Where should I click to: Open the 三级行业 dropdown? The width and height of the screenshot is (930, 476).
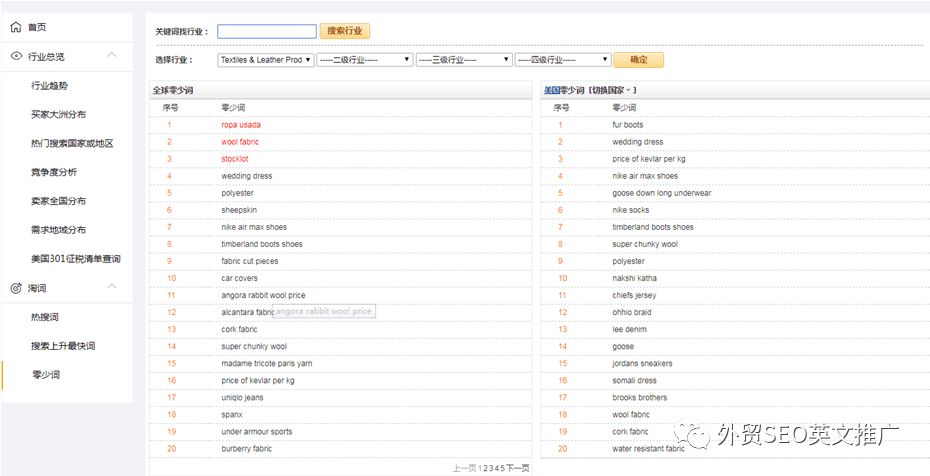click(x=464, y=60)
